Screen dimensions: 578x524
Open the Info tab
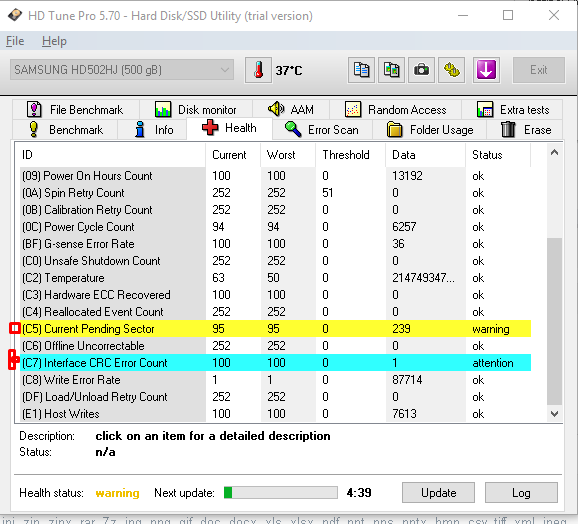click(152, 130)
